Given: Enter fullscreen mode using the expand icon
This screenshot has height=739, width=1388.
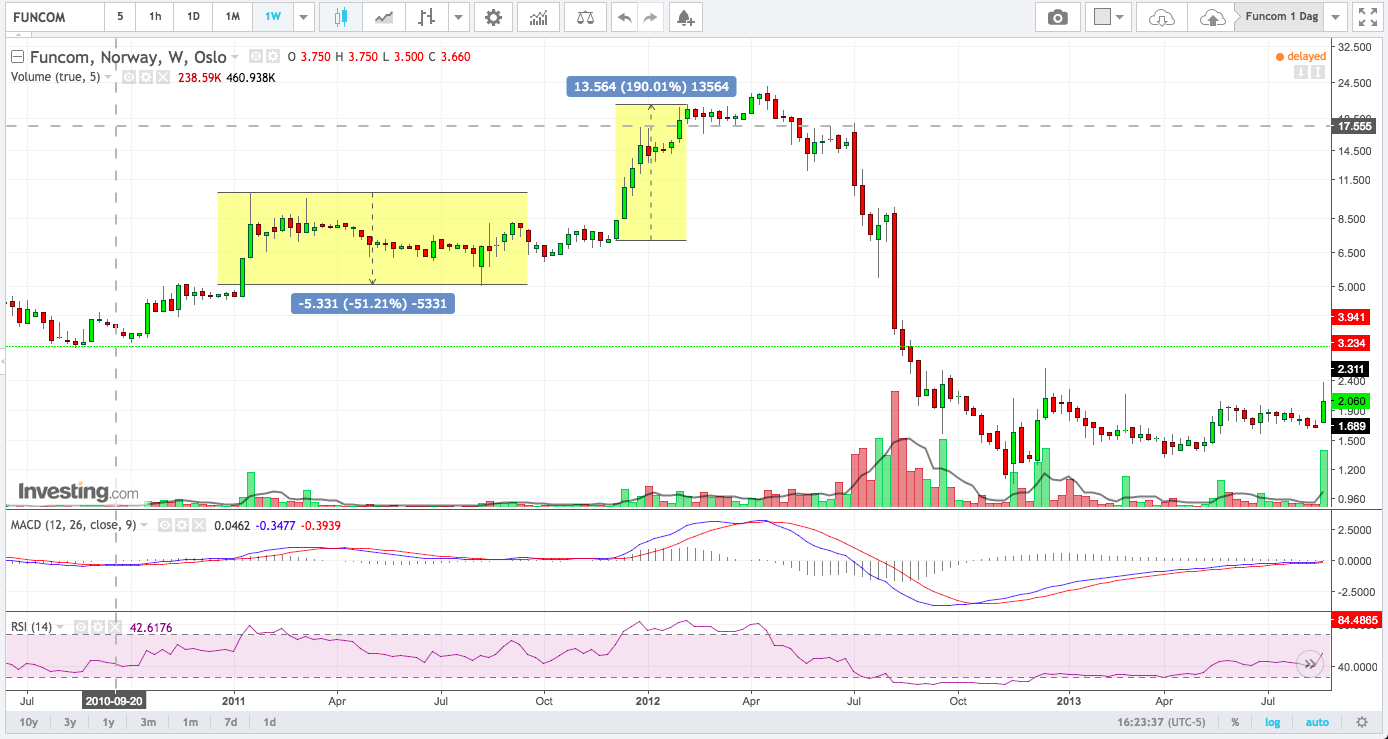Looking at the screenshot, I should tap(1365, 17).
